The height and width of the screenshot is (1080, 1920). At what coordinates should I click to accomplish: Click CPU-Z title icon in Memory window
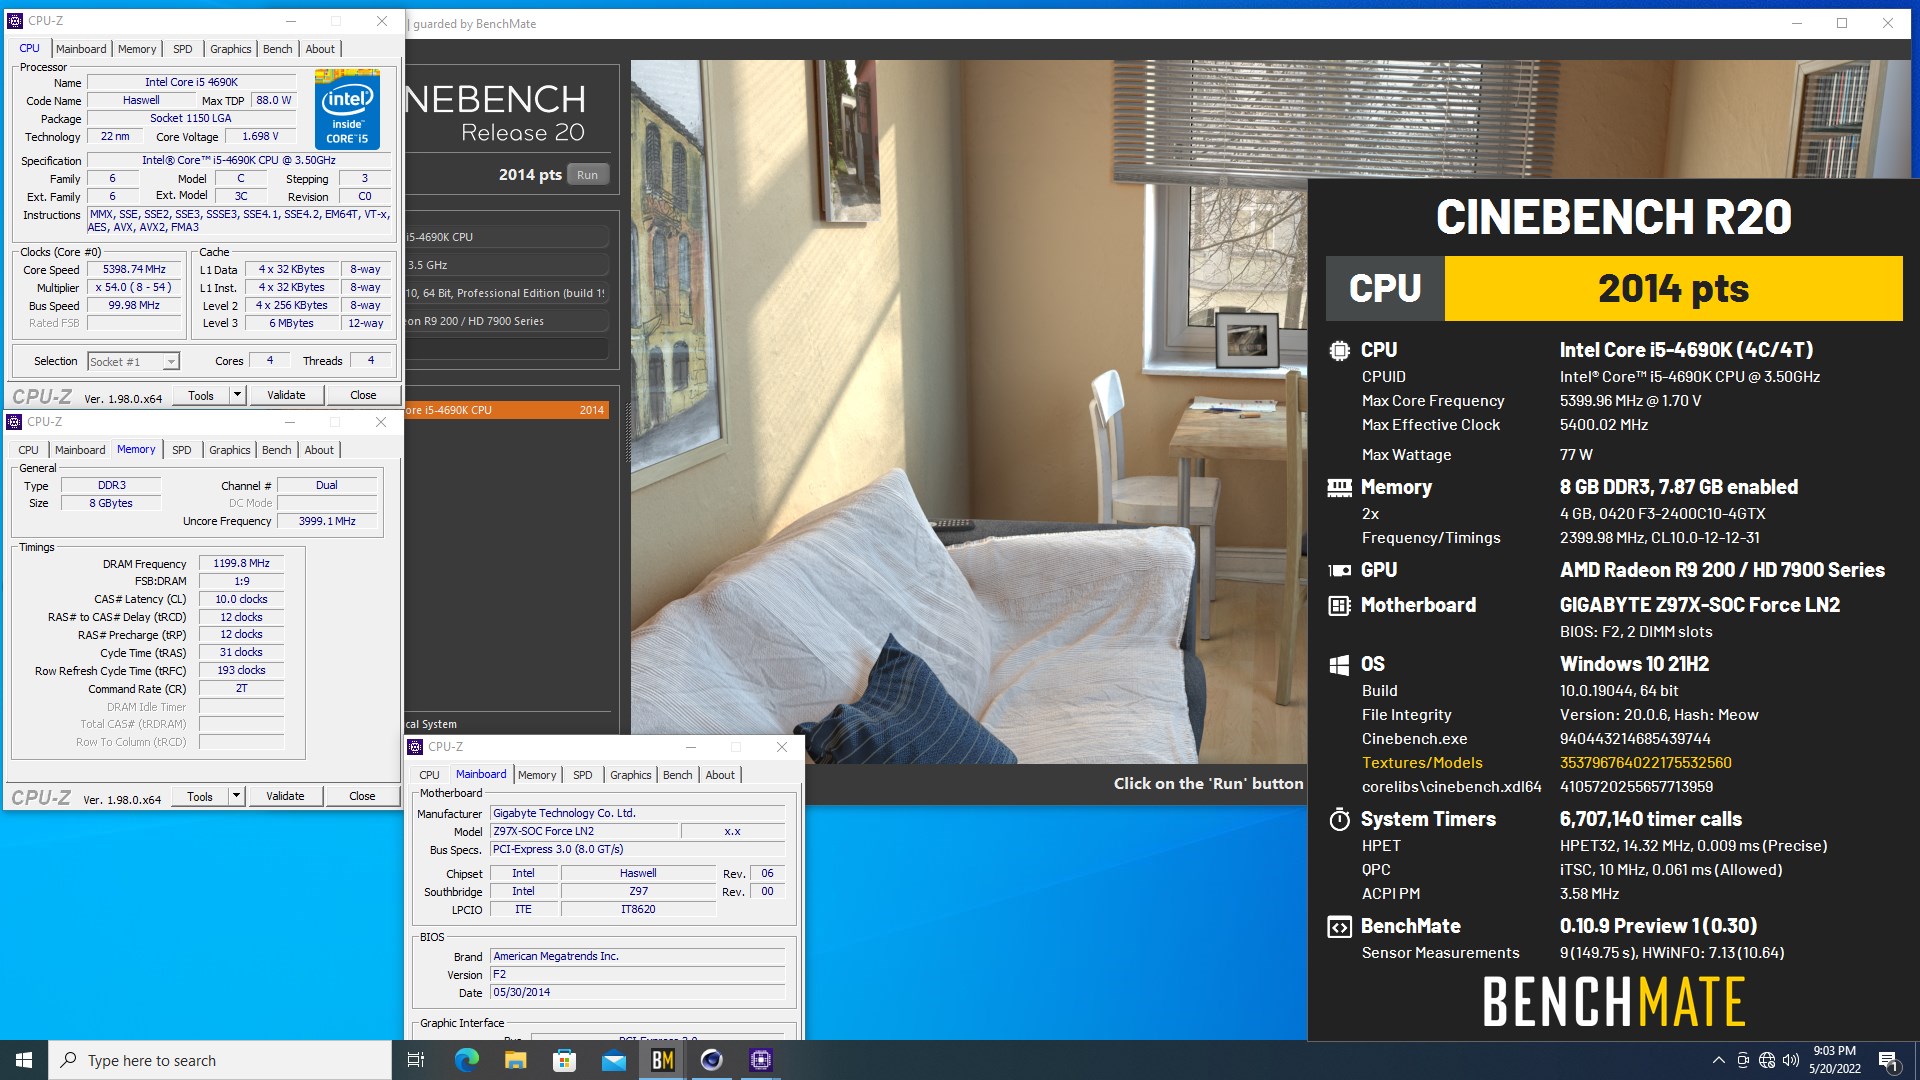click(15, 422)
